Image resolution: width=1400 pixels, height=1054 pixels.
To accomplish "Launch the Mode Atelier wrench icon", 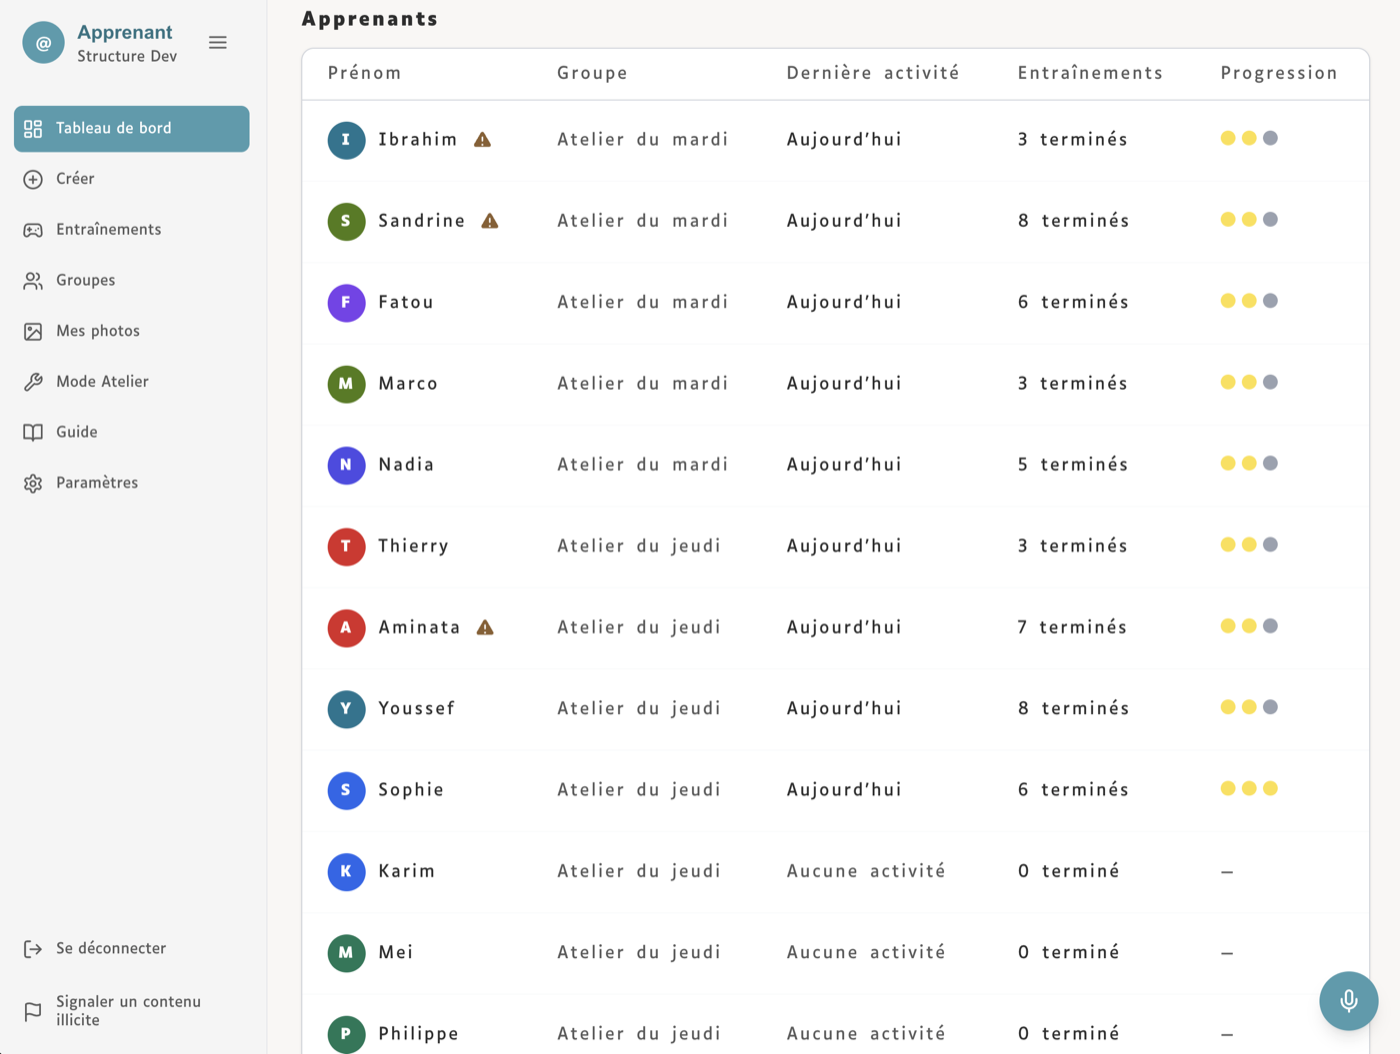I will point(32,381).
